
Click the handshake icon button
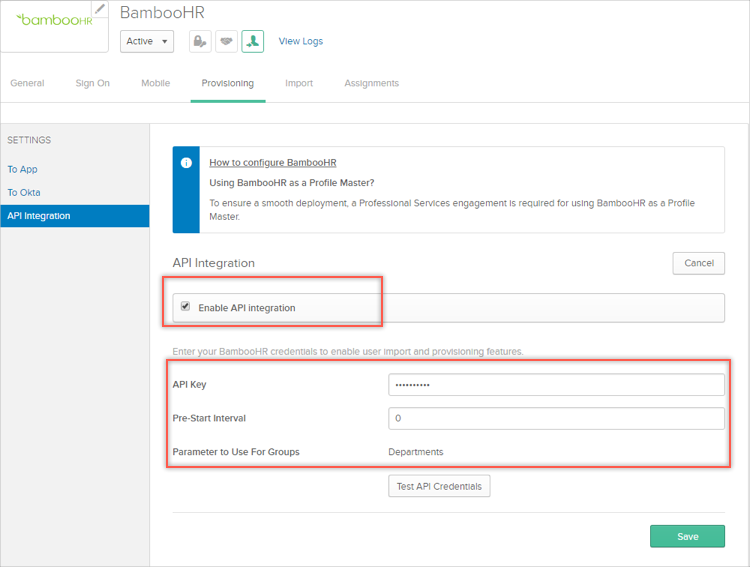(226, 41)
